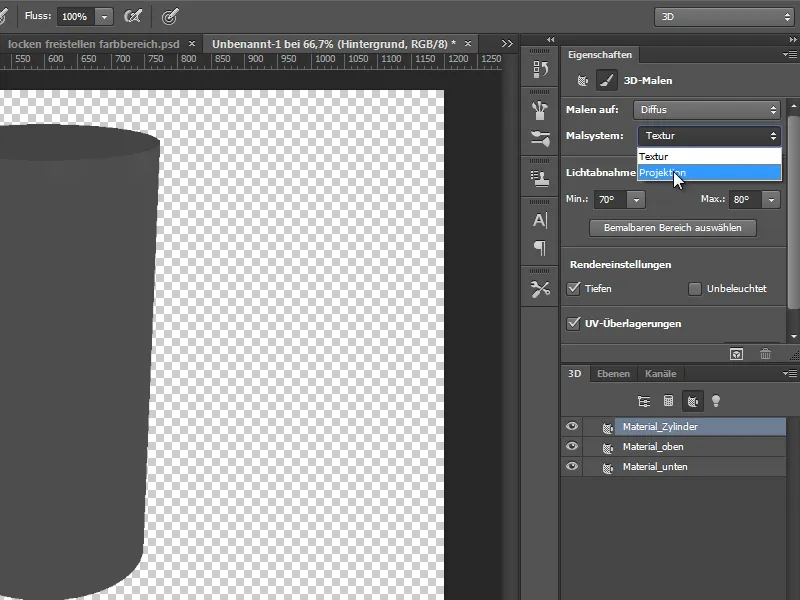The image size is (800, 600).
Task: Click the material icon in Eigenschaften header
Action: click(x=582, y=81)
